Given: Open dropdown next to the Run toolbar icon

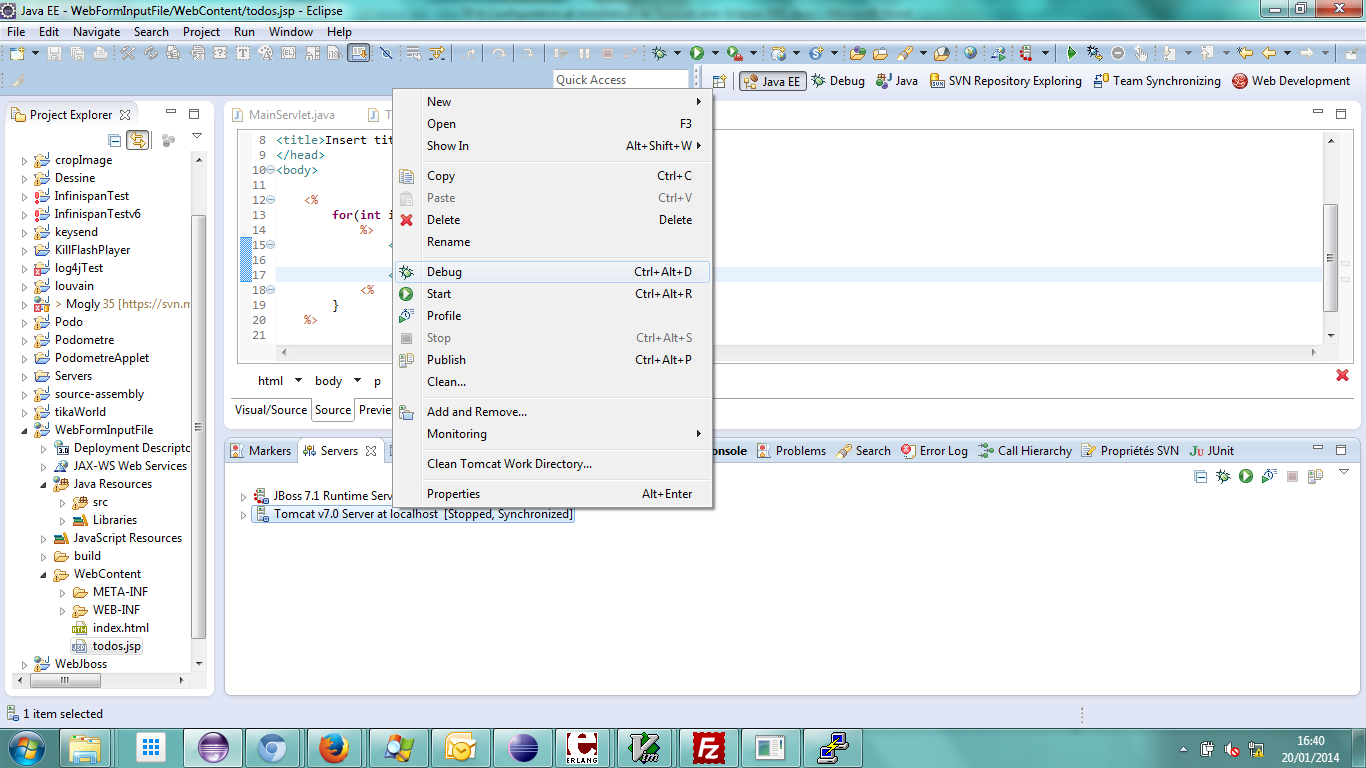Looking at the screenshot, I should pyautogui.click(x=715, y=53).
